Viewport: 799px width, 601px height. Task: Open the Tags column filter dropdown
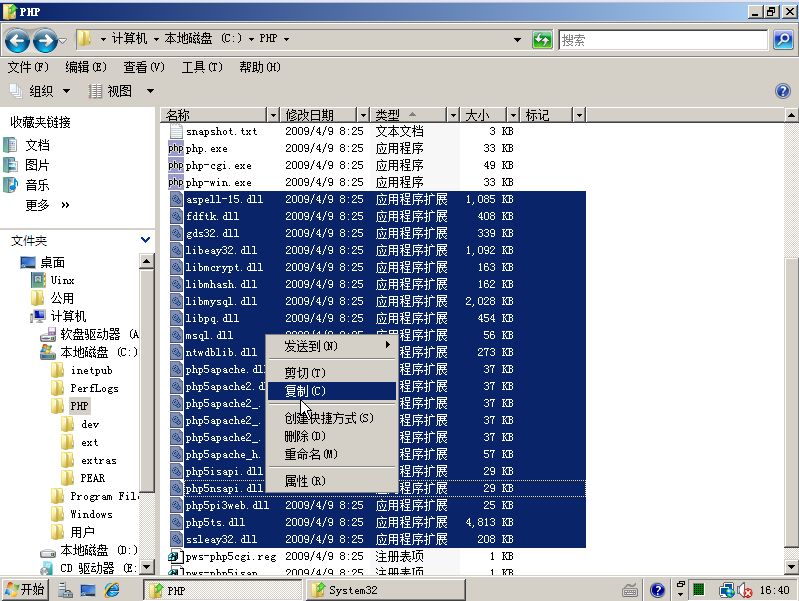point(579,116)
